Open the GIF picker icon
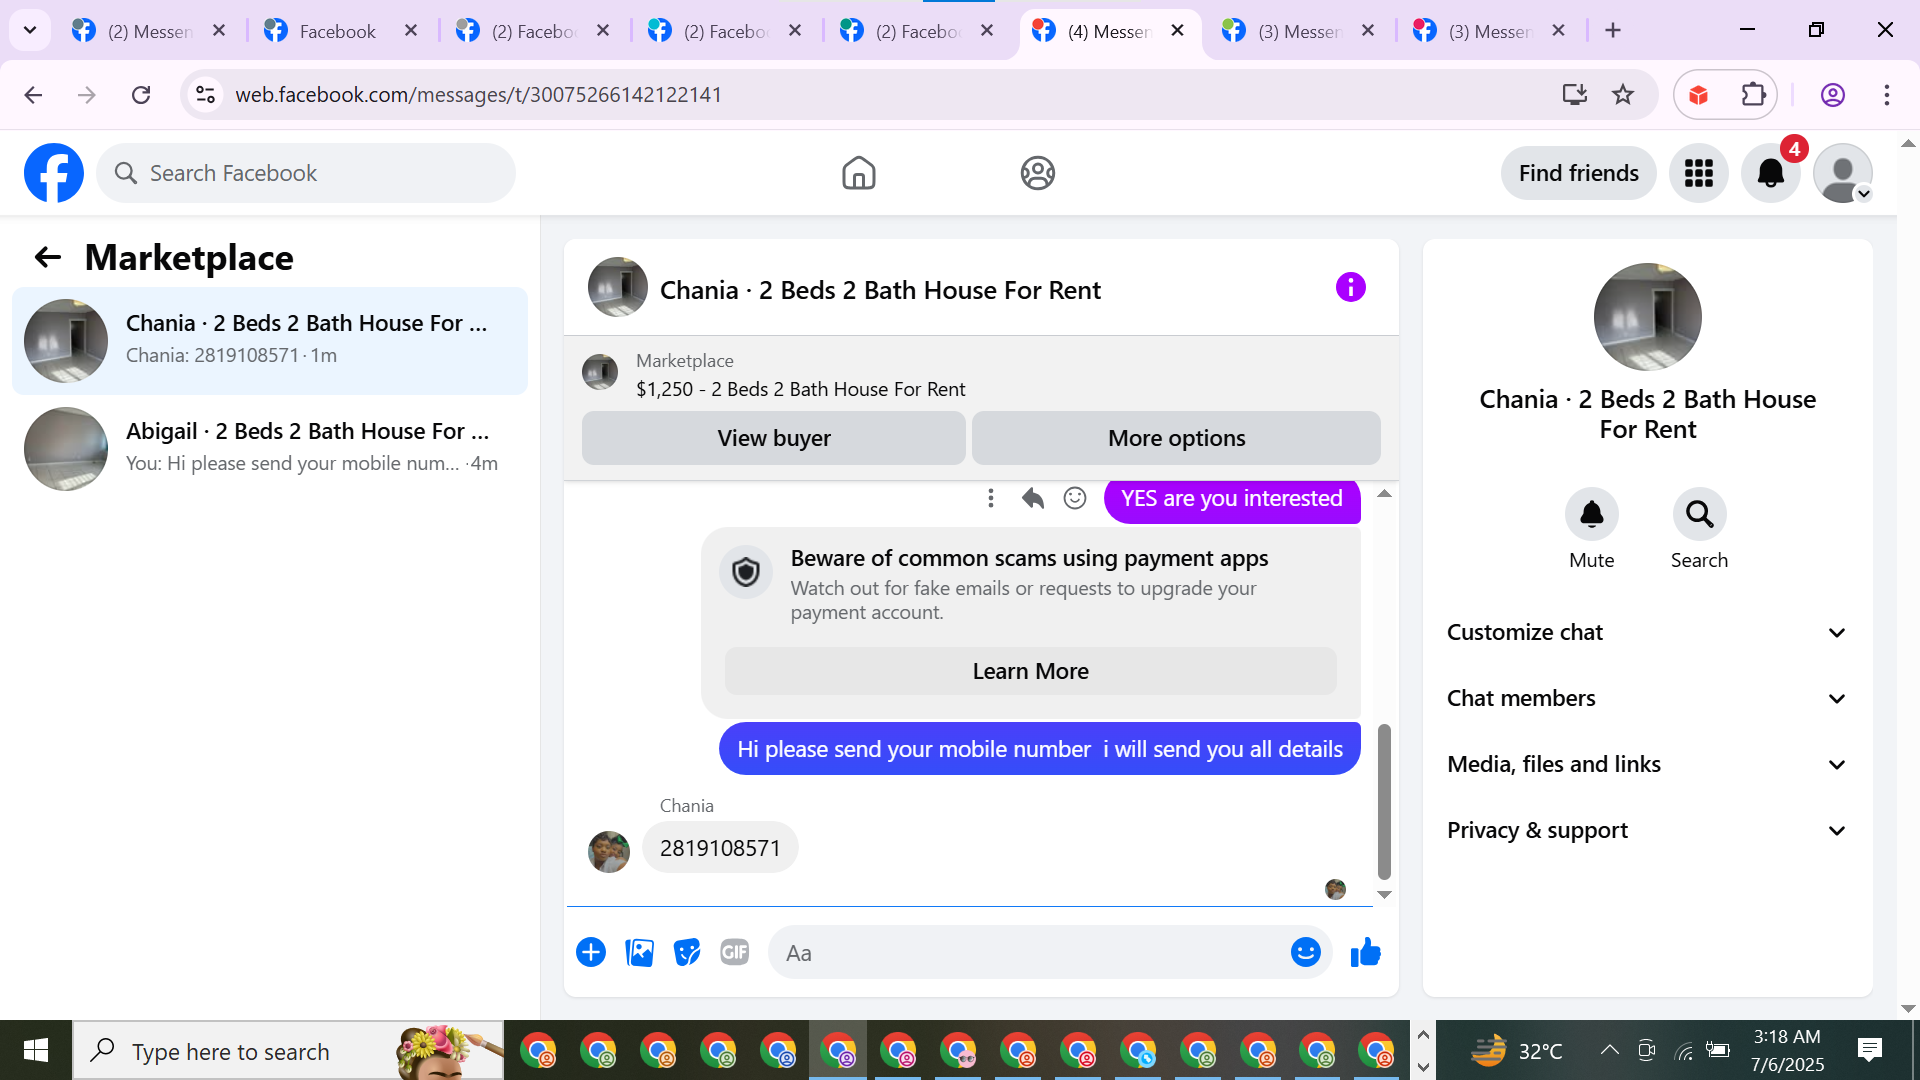 [x=735, y=952]
